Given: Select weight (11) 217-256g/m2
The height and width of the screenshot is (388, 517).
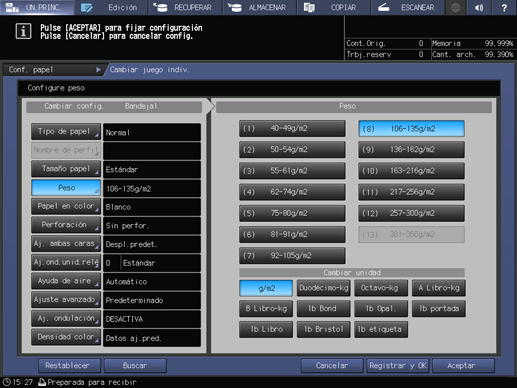Looking at the screenshot, I should tap(411, 192).
